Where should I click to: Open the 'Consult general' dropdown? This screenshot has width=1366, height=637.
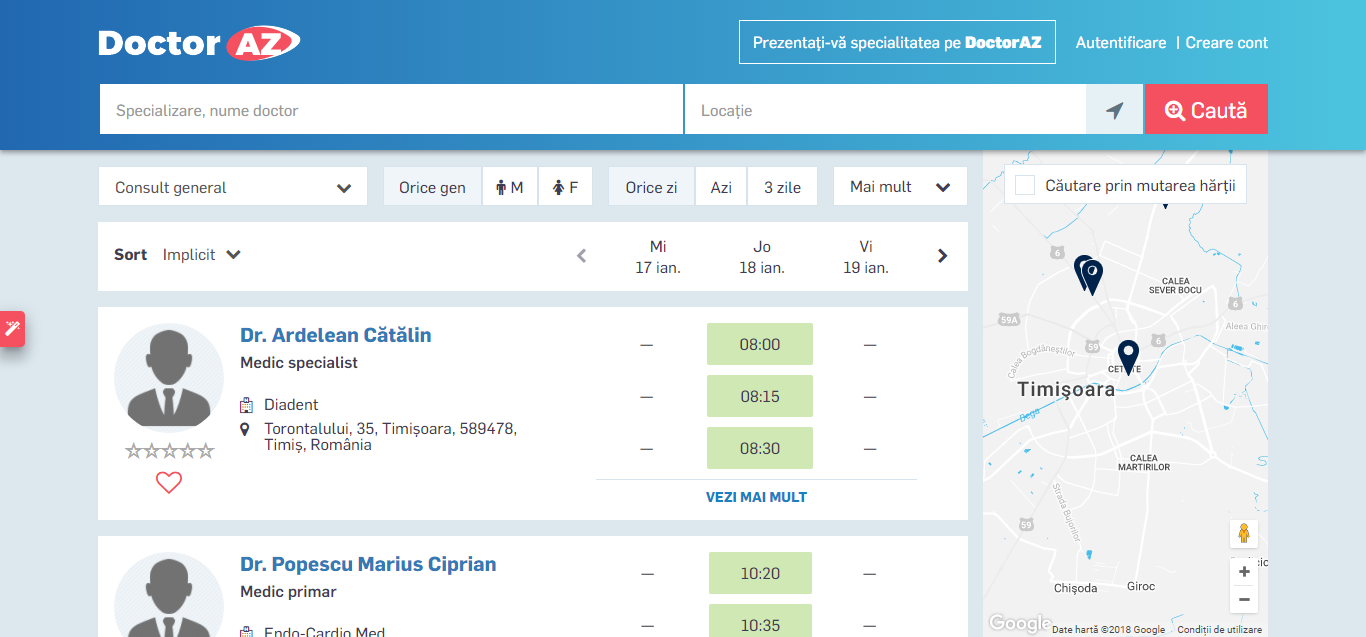click(x=233, y=187)
